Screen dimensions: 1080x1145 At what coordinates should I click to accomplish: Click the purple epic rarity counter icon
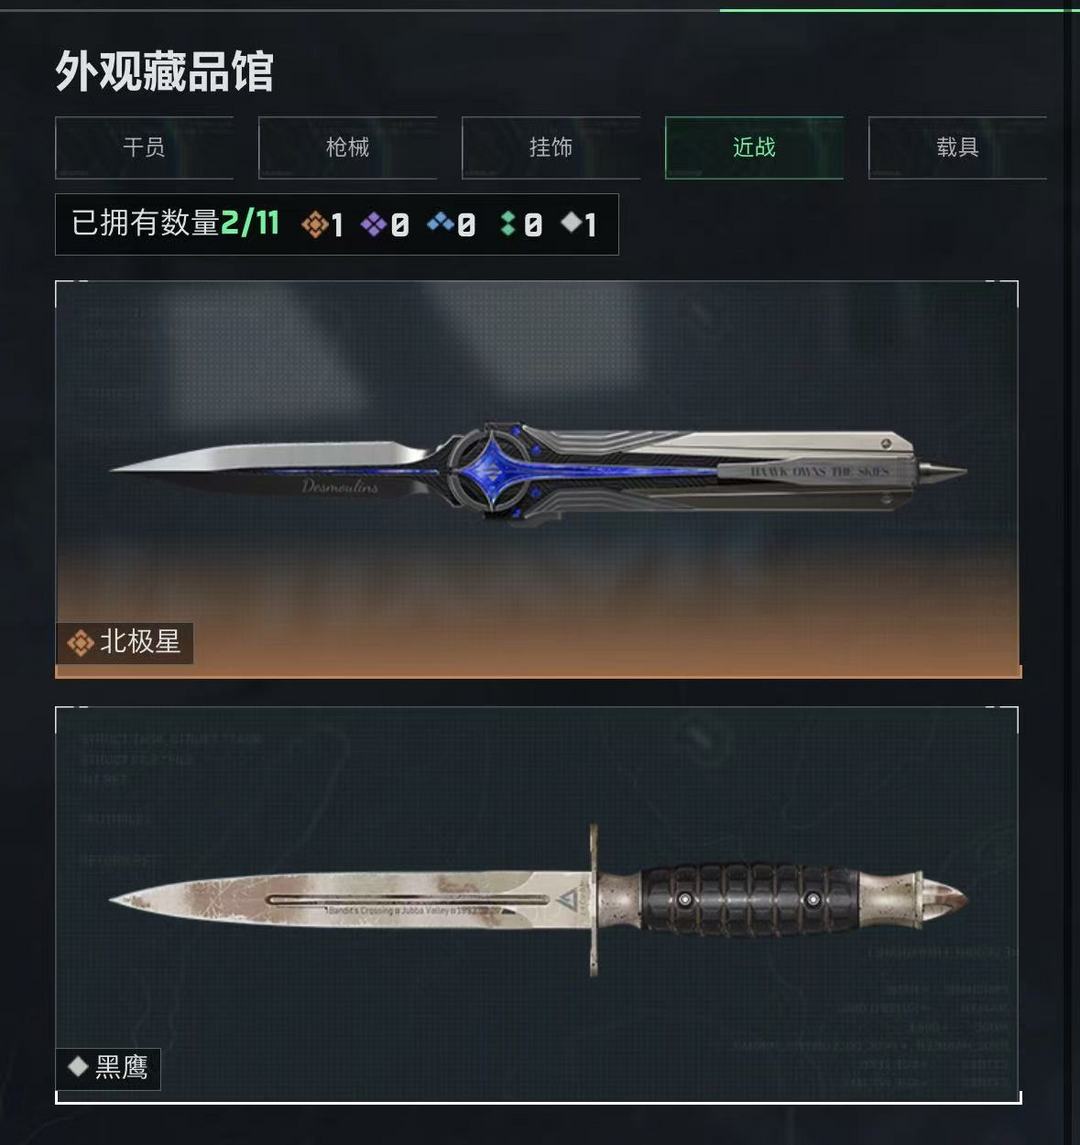[x=373, y=224]
